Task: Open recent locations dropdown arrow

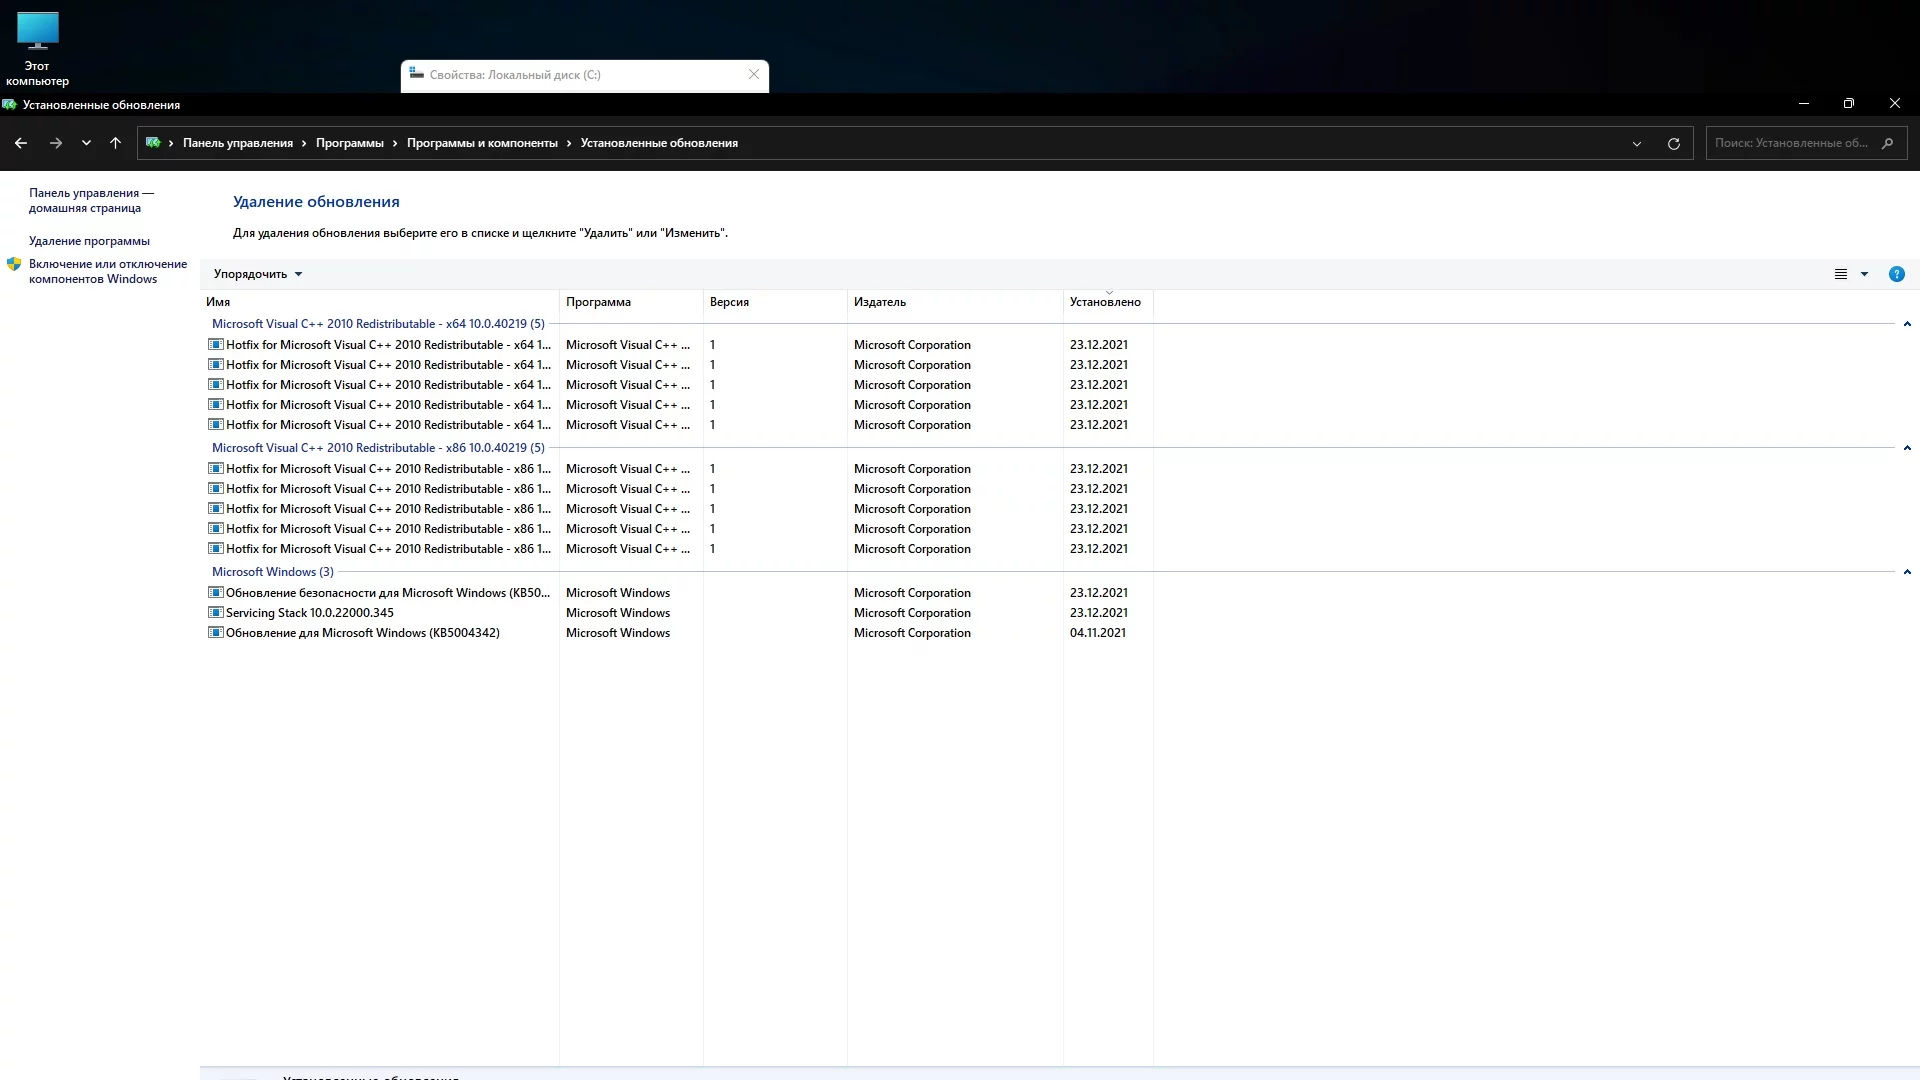Action: 86,143
